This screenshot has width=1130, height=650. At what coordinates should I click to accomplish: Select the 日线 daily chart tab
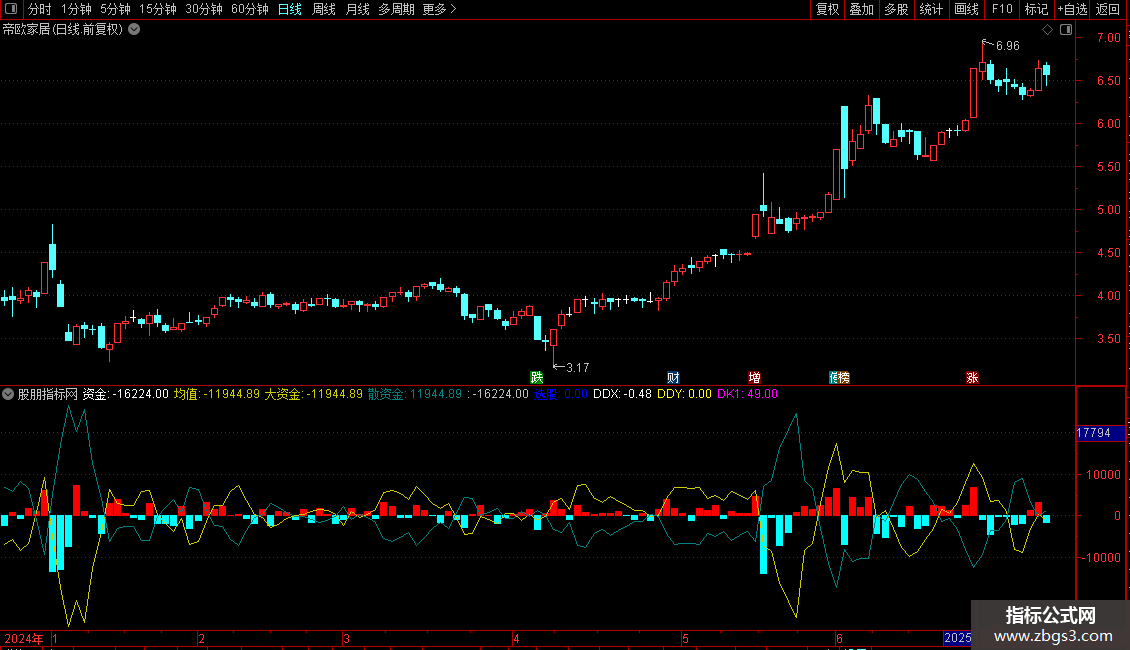click(290, 9)
